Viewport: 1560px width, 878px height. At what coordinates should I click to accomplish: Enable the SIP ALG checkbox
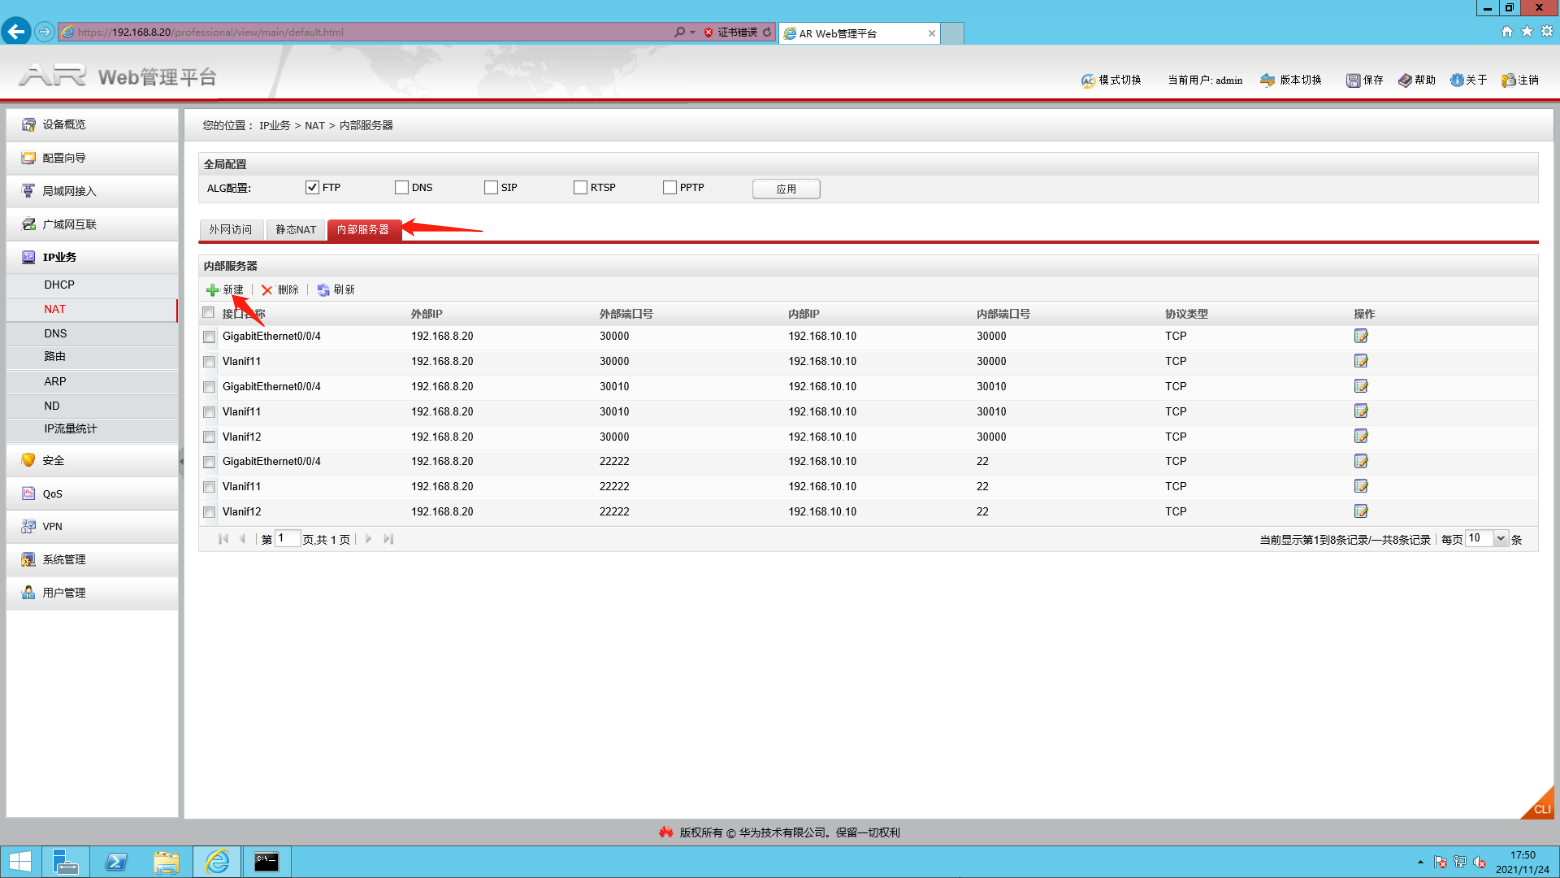point(491,187)
